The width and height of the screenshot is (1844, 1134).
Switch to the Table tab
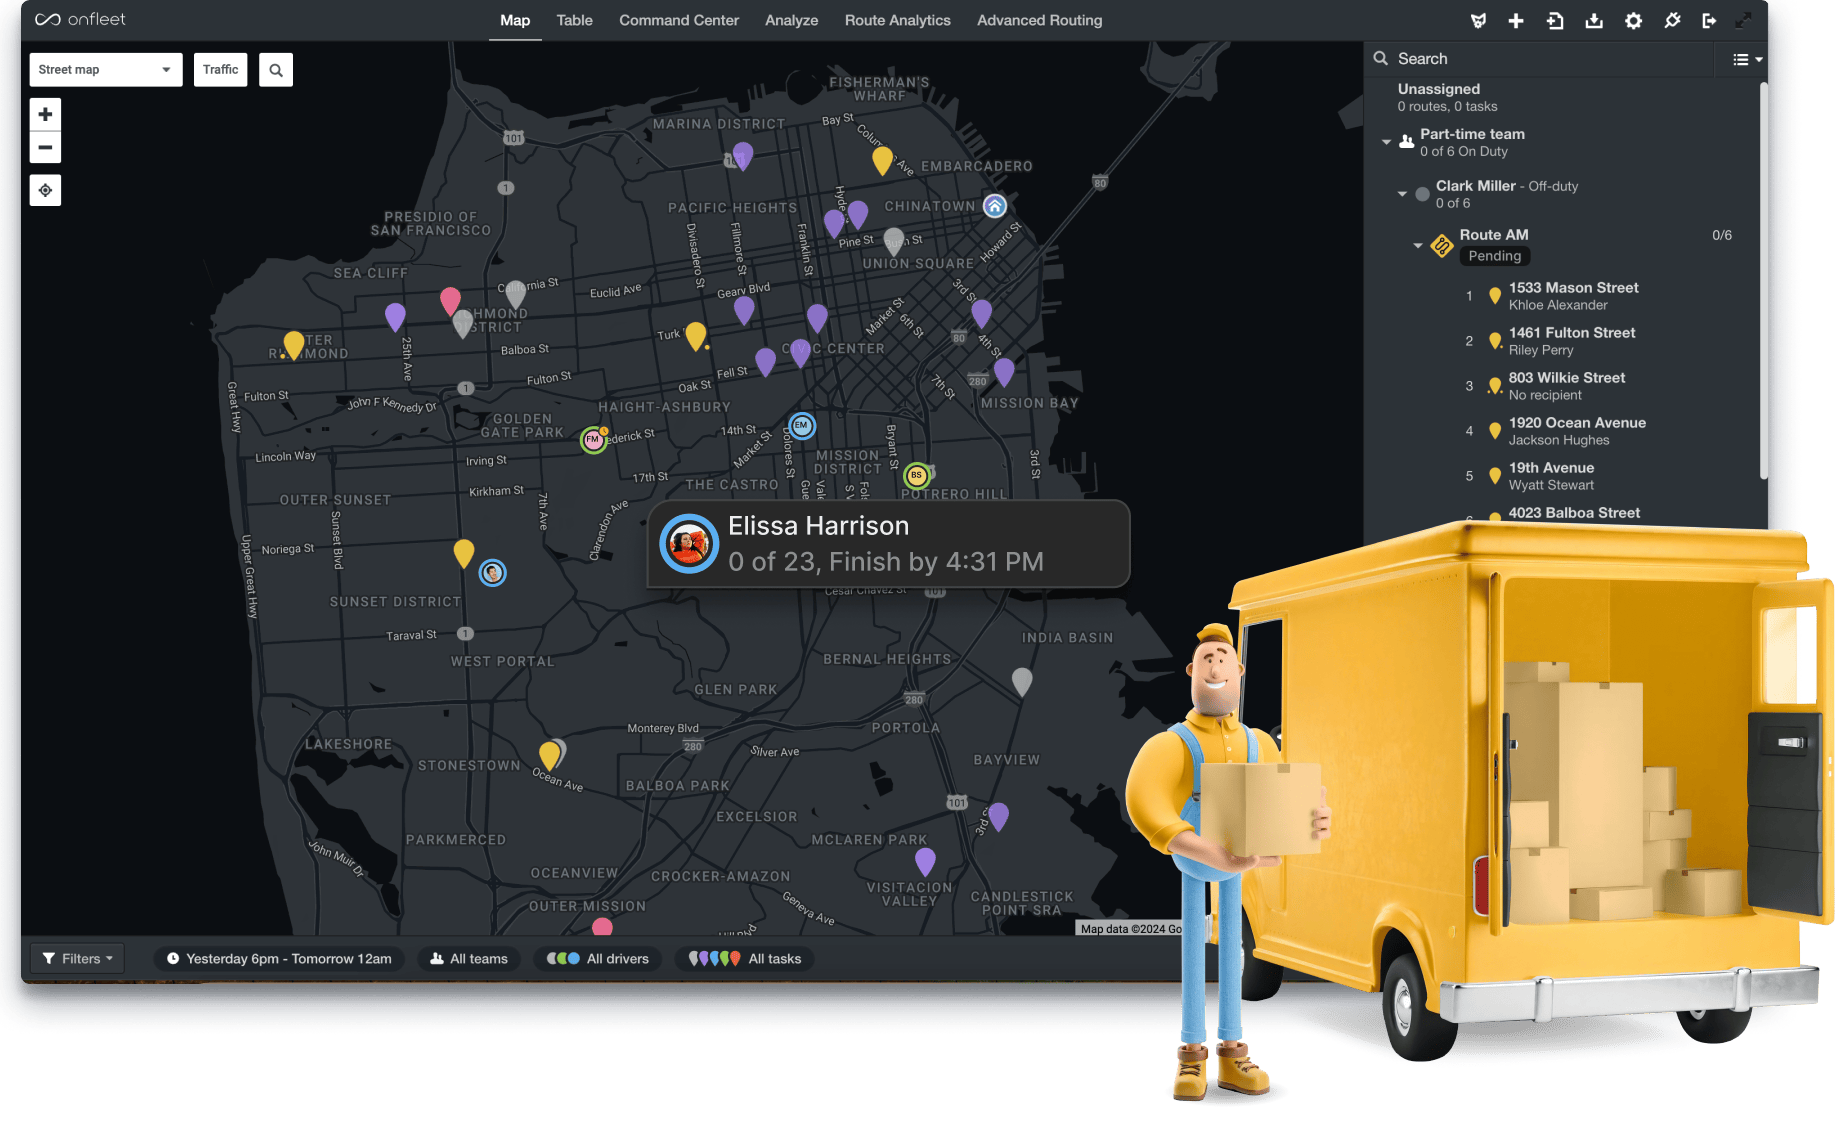coord(574,20)
